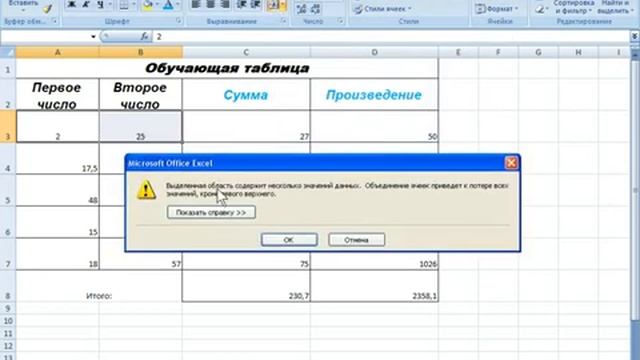Open the Стили ячеек dropdown
The image size is (640, 360).
tap(382, 9)
